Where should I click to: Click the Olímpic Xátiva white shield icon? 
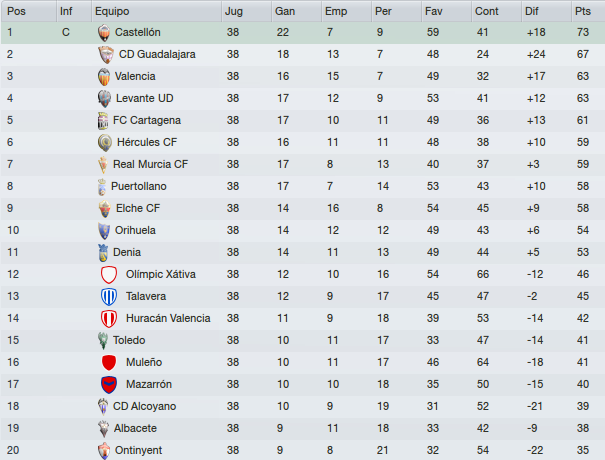(109, 275)
